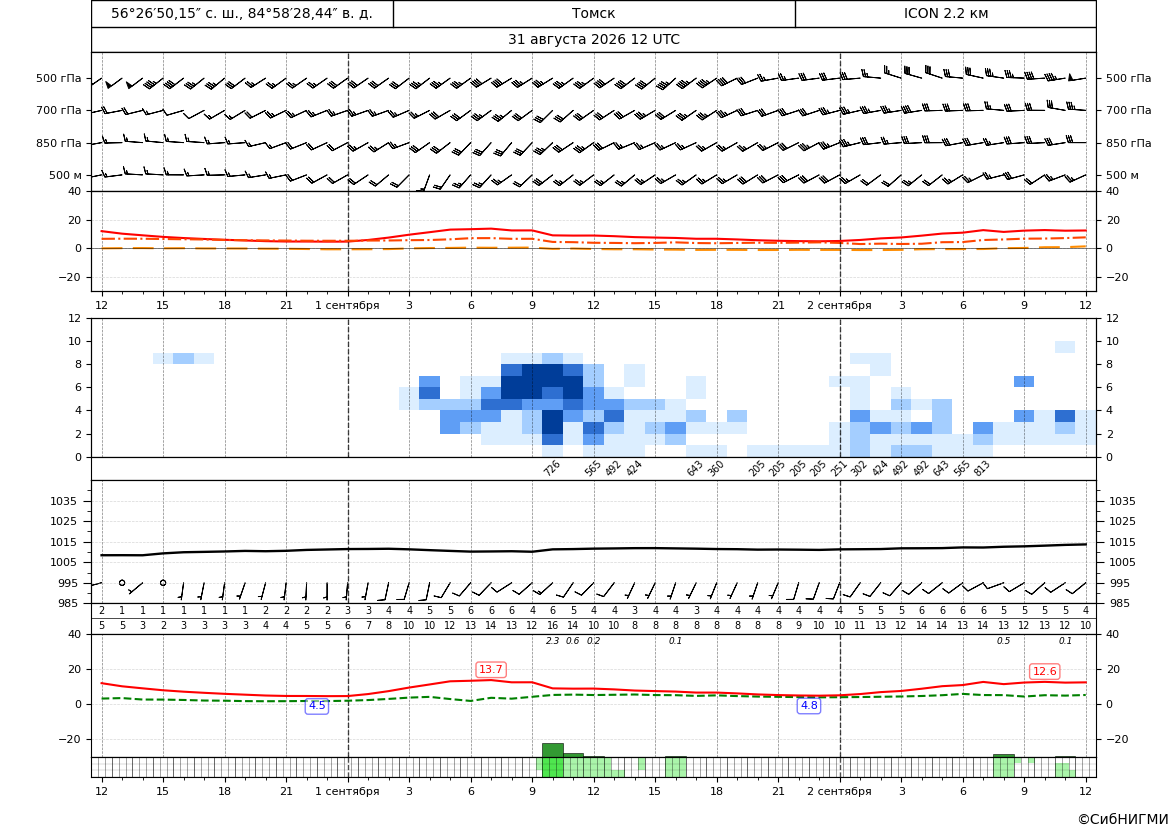Click the blue 4.5 minimum temperature label
1169x827 pixels.
pyautogui.click(x=317, y=705)
